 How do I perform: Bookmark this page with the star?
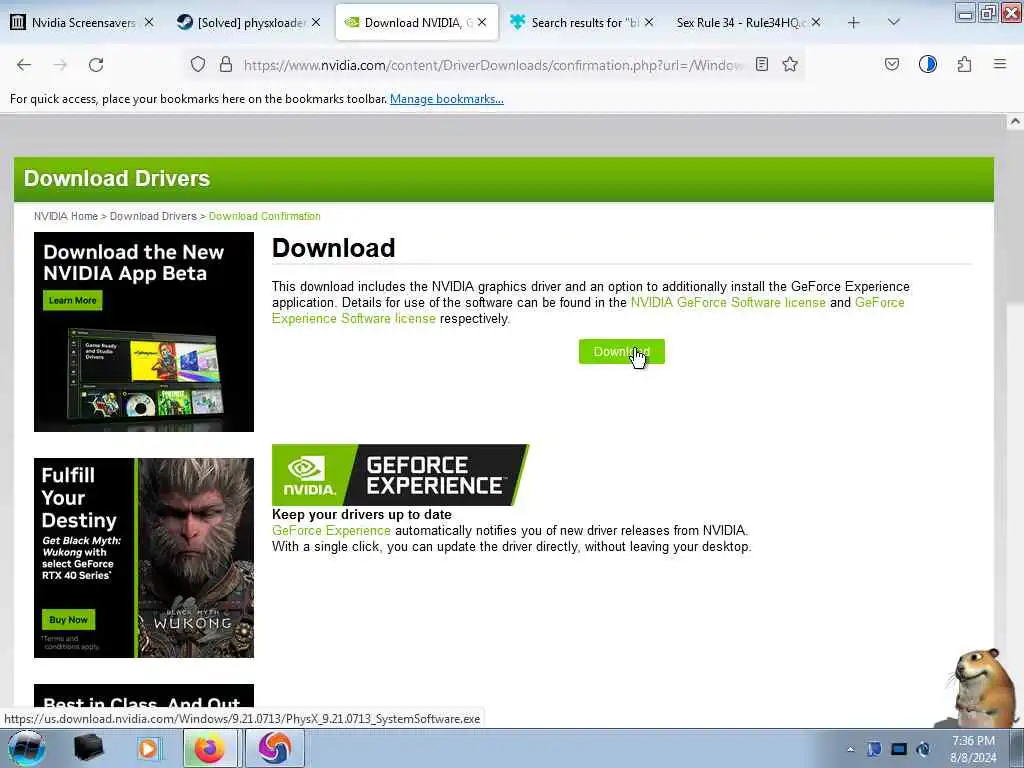790,64
